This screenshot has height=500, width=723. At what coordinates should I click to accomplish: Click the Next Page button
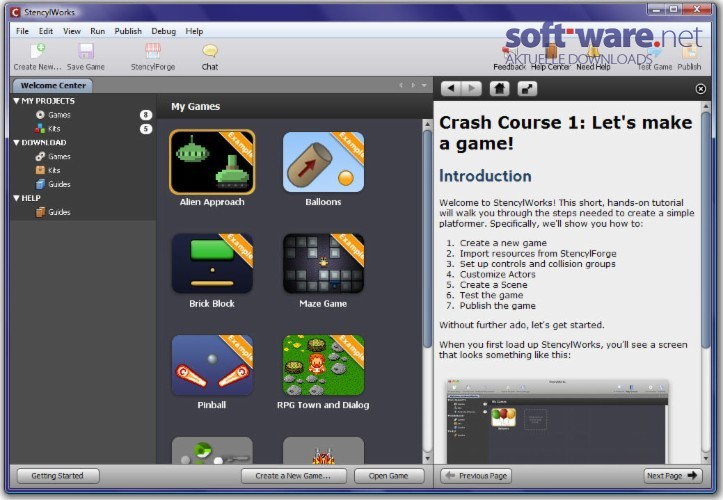[x=673, y=476]
